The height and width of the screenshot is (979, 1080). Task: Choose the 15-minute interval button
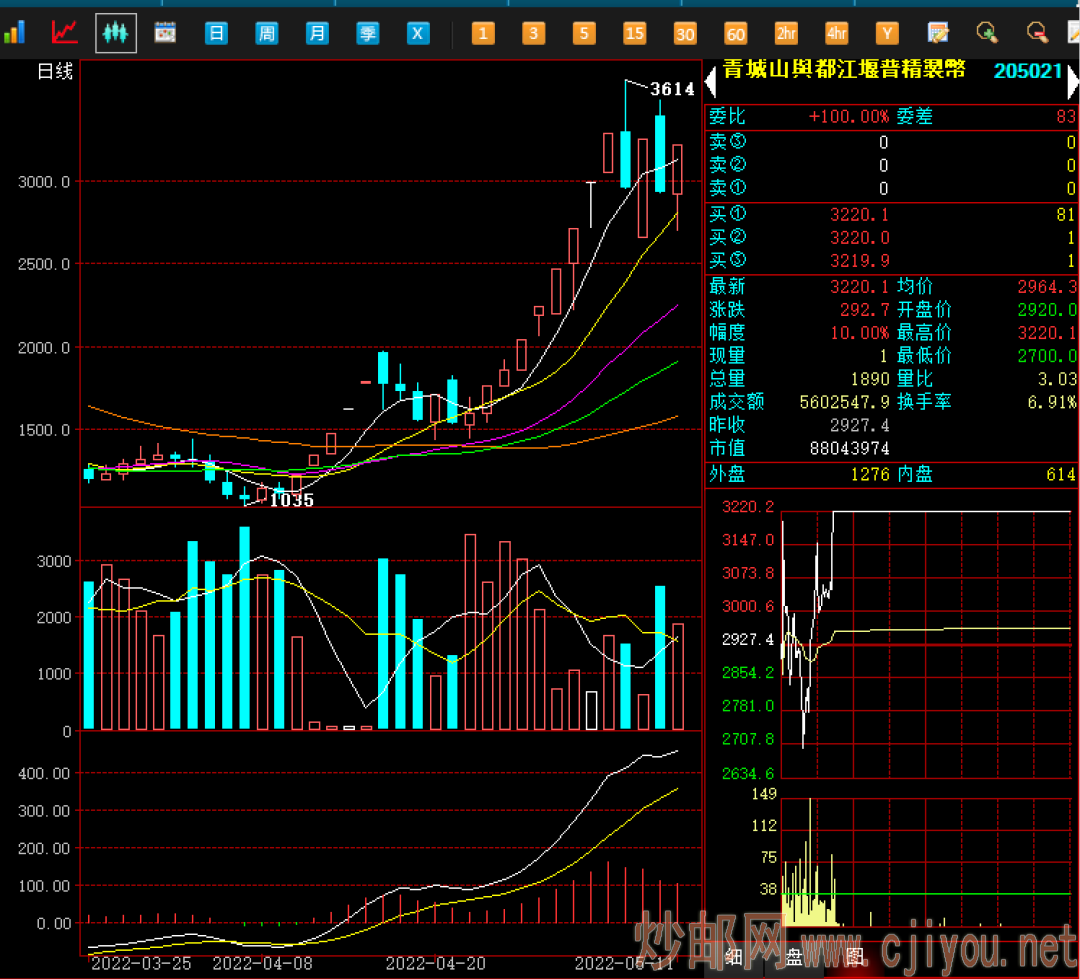click(x=634, y=34)
